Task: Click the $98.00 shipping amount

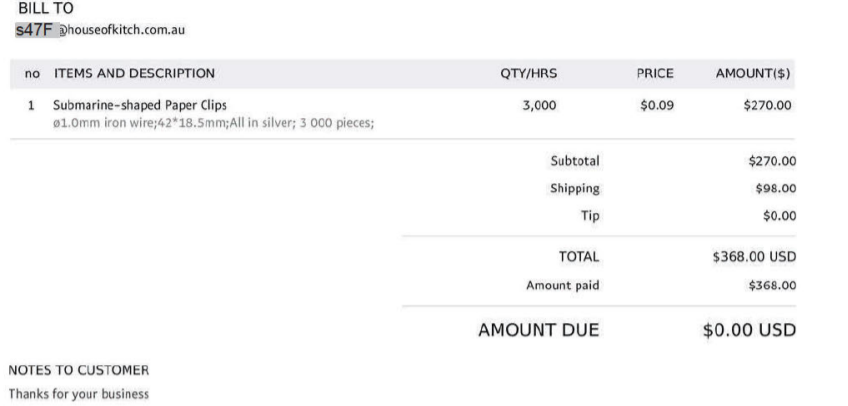Action: point(775,188)
